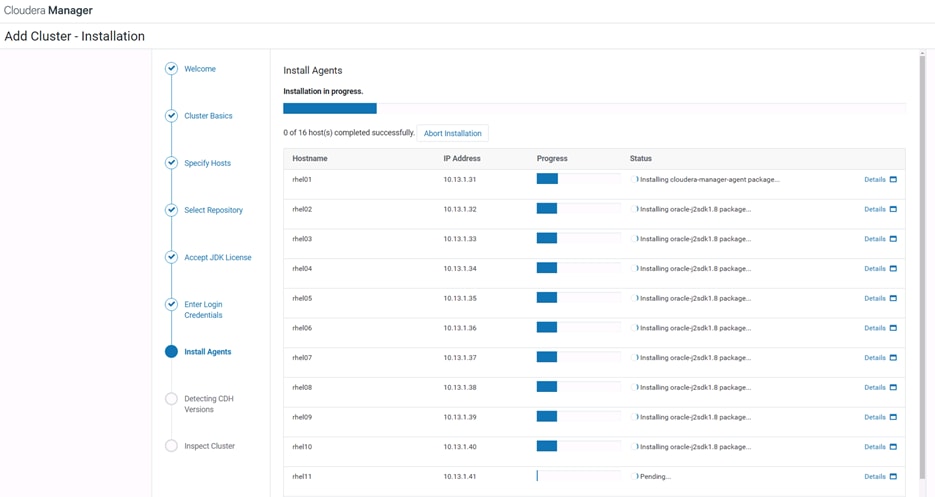This screenshot has width=935, height=497.
Task: Go to the Enter Login Credentials step
Action: pos(203,310)
